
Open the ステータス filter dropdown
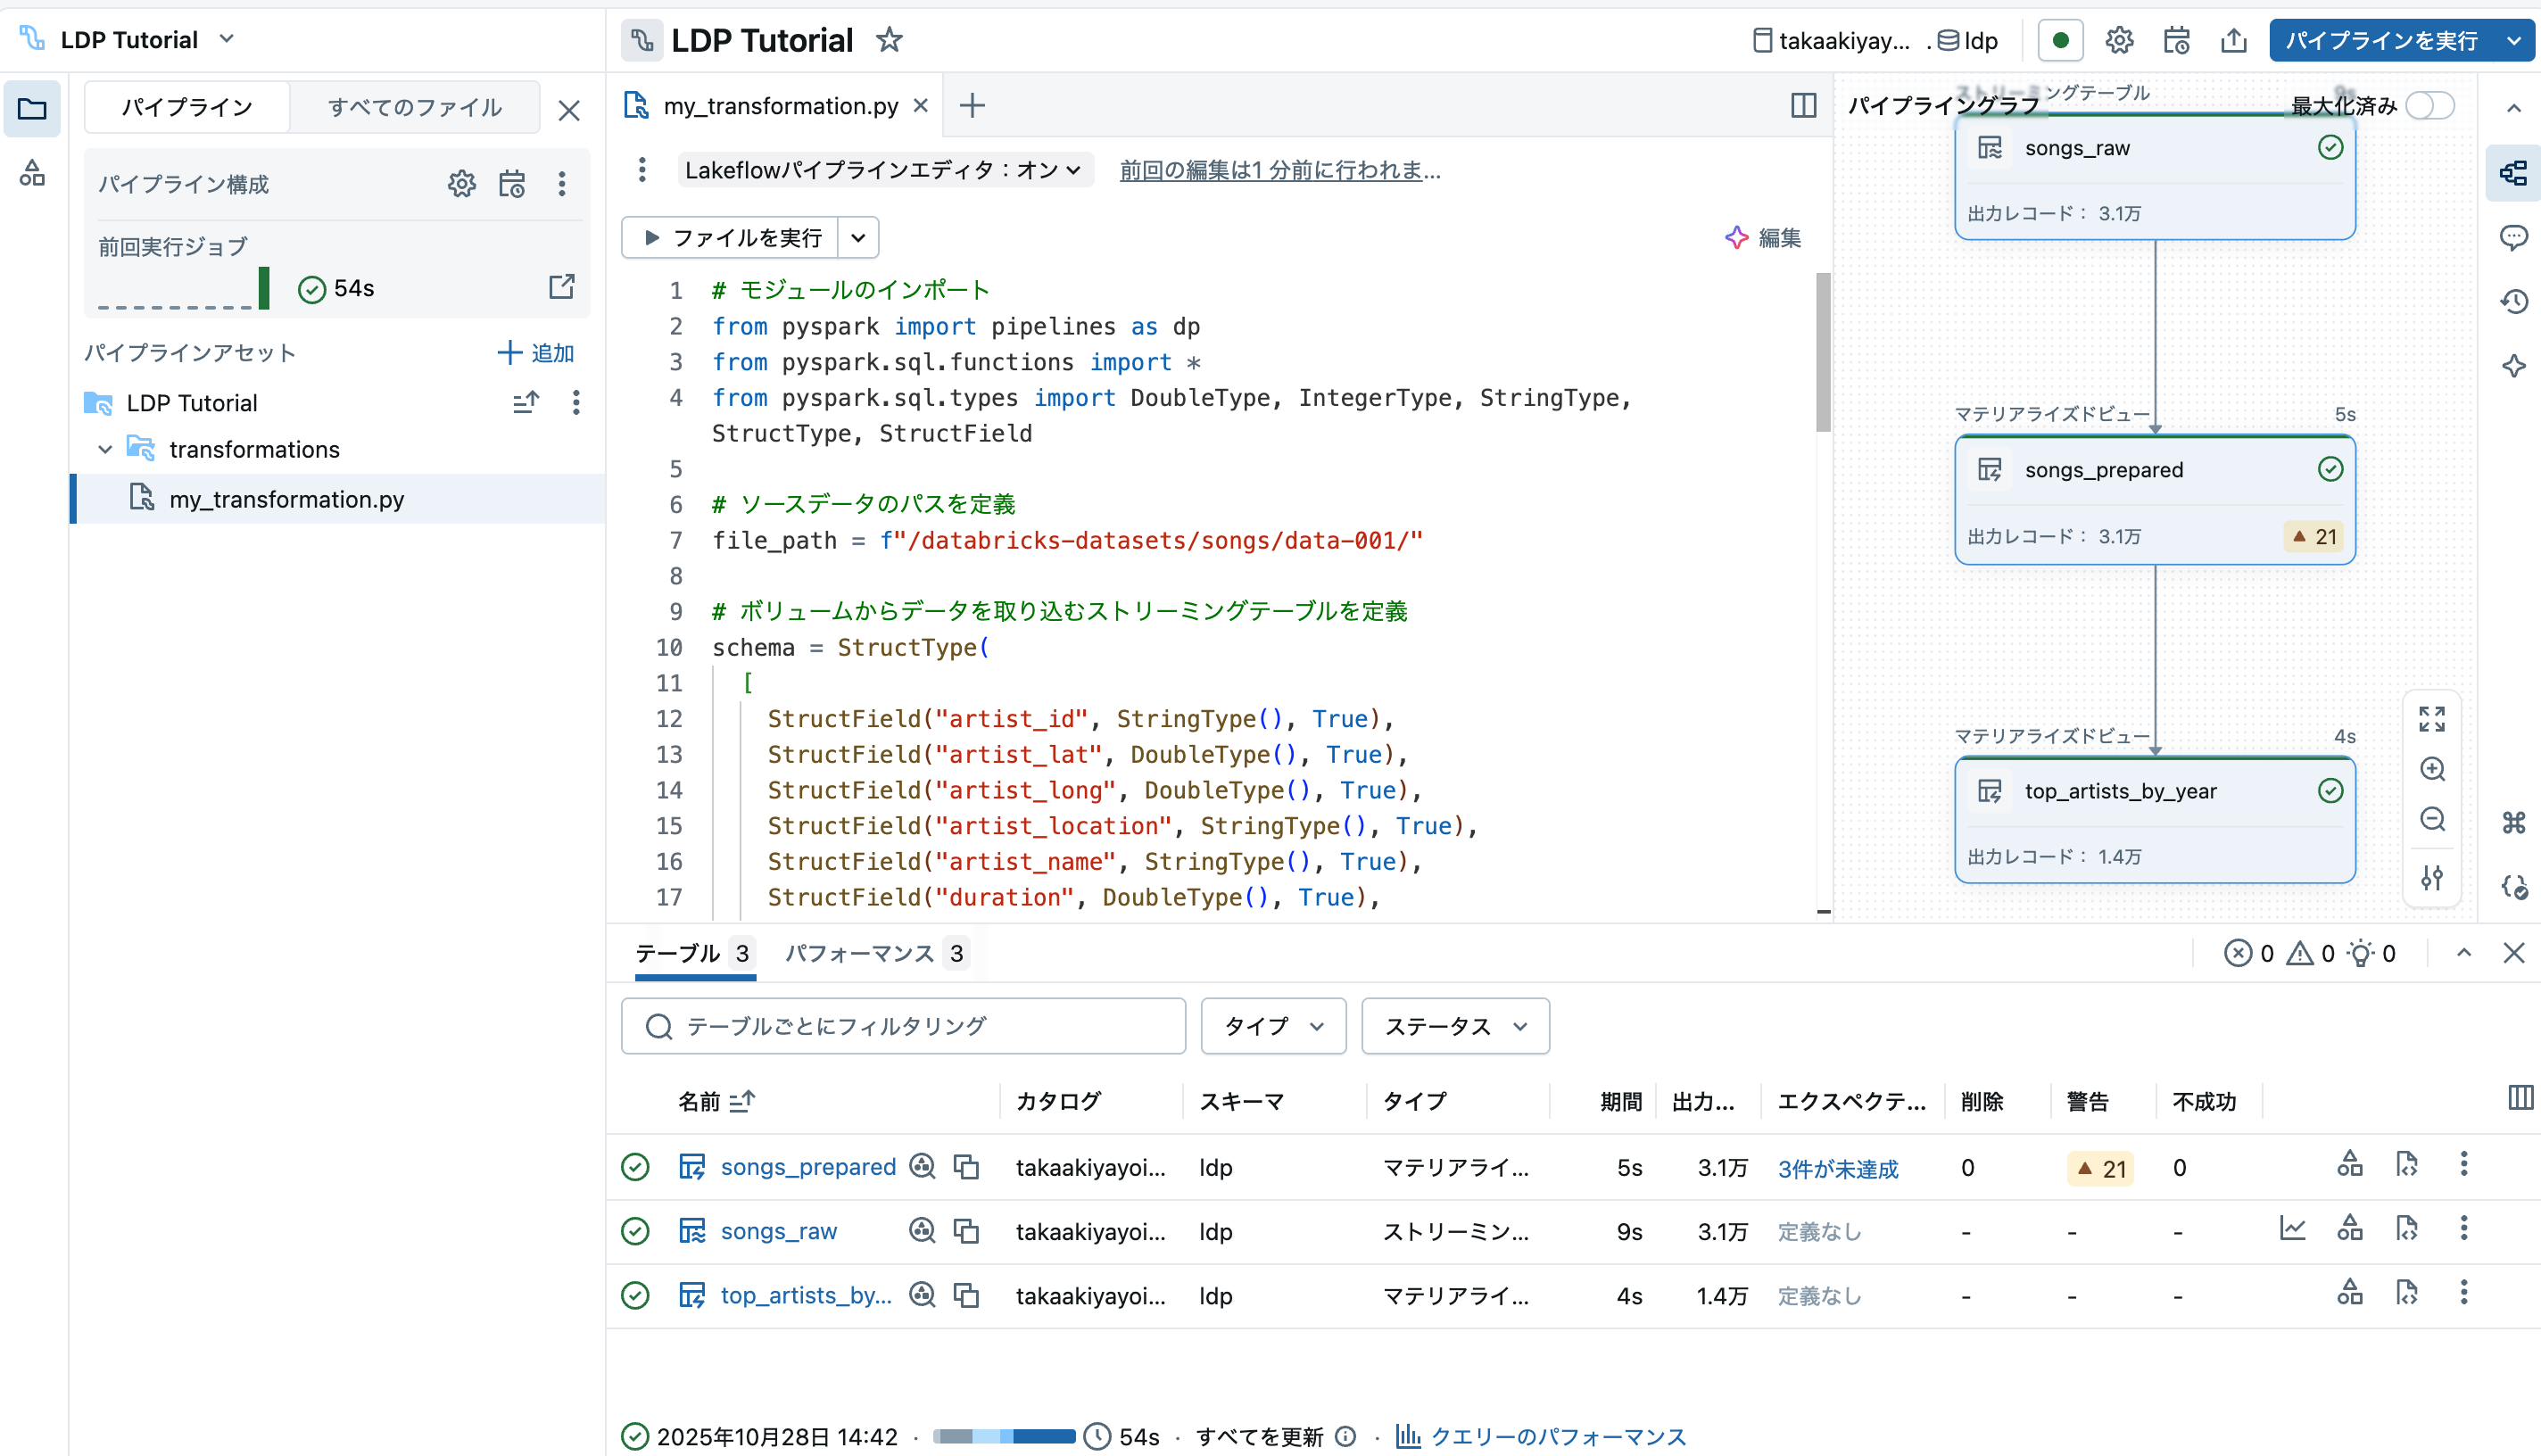(1455, 1026)
